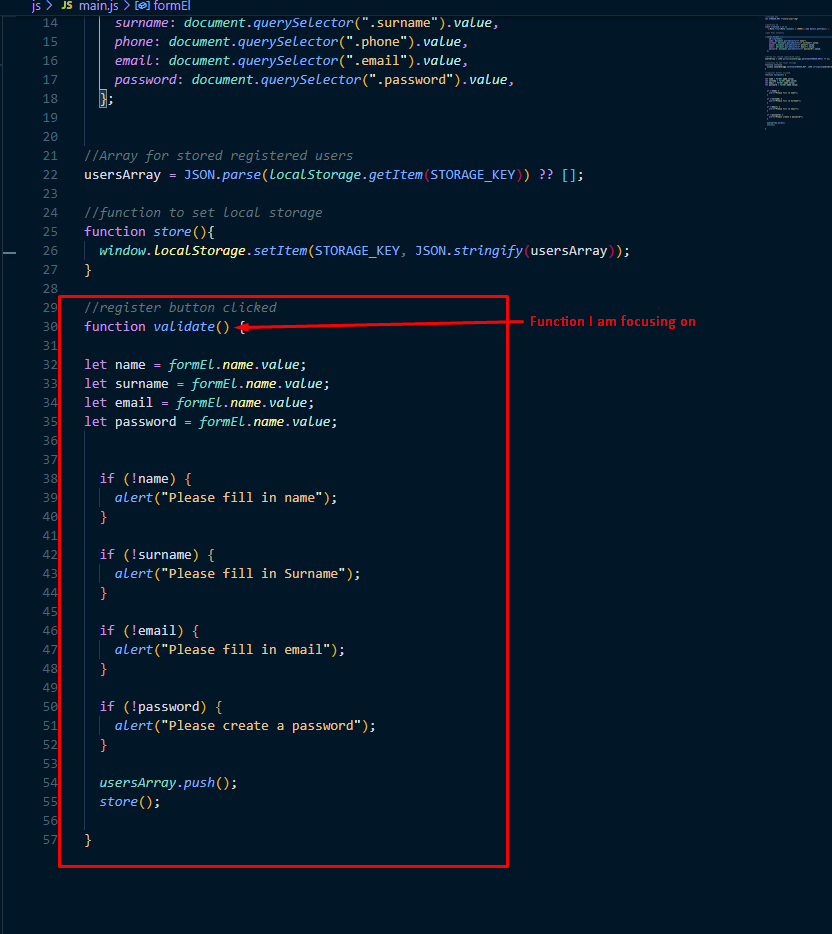Click the "validate" function name

pos(184,327)
